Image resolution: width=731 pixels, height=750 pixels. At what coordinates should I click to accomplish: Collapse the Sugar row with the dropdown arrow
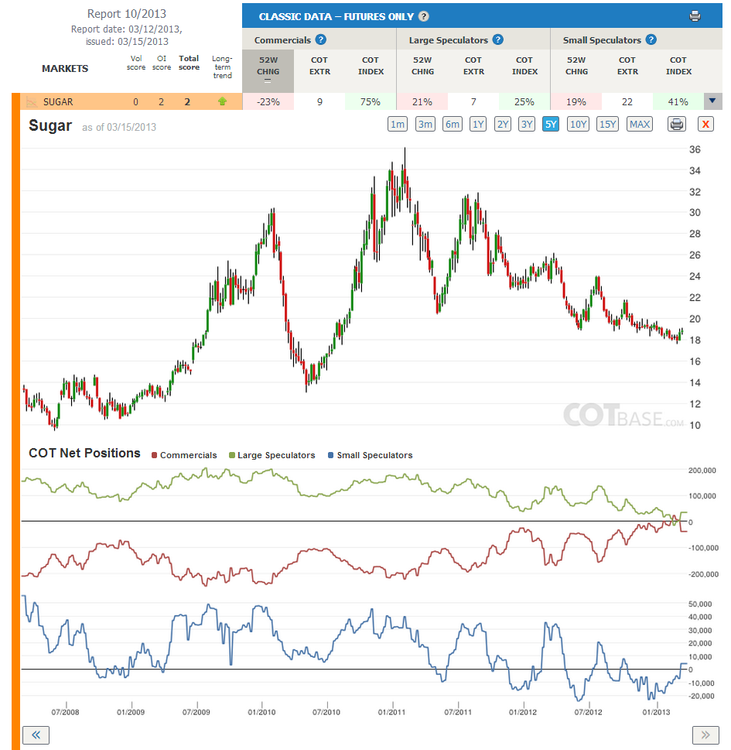point(712,101)
